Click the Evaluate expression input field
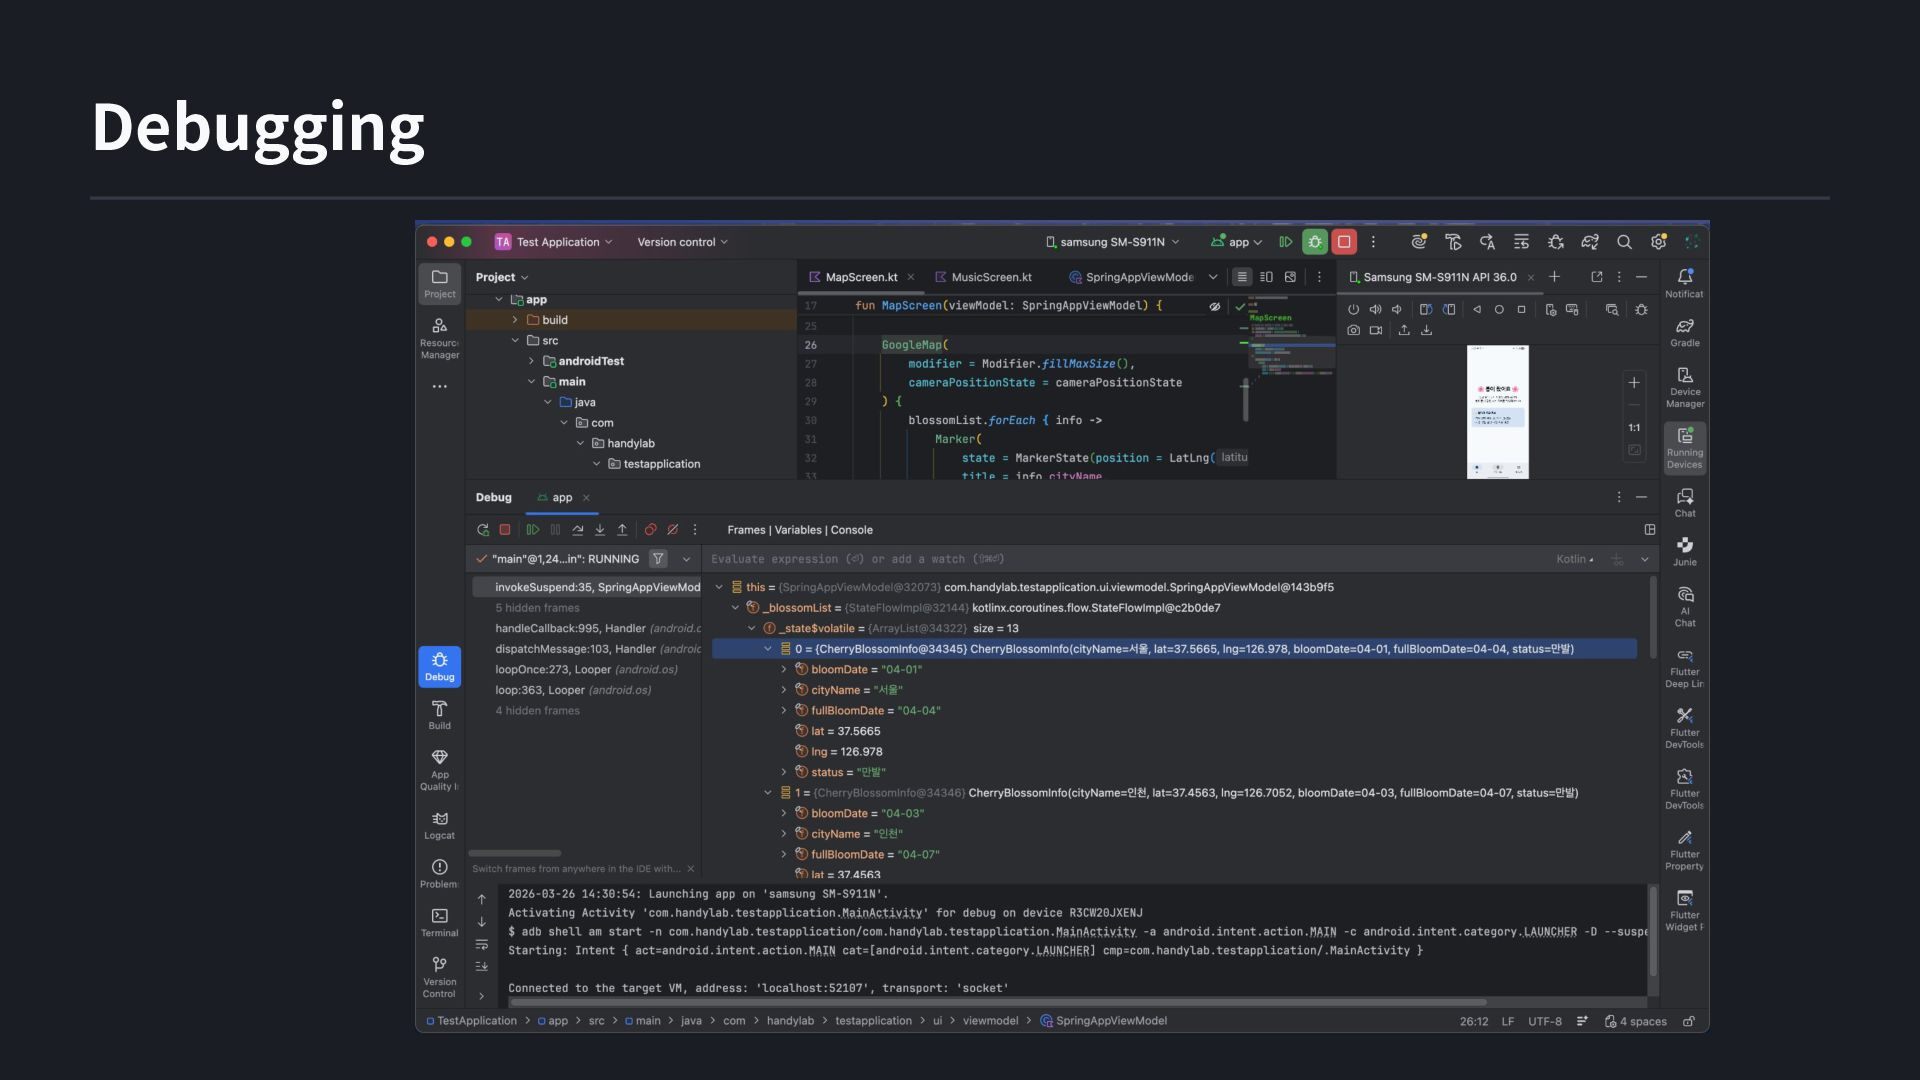This screenshot has height=1080, width=1920. tap(1100, 559)
